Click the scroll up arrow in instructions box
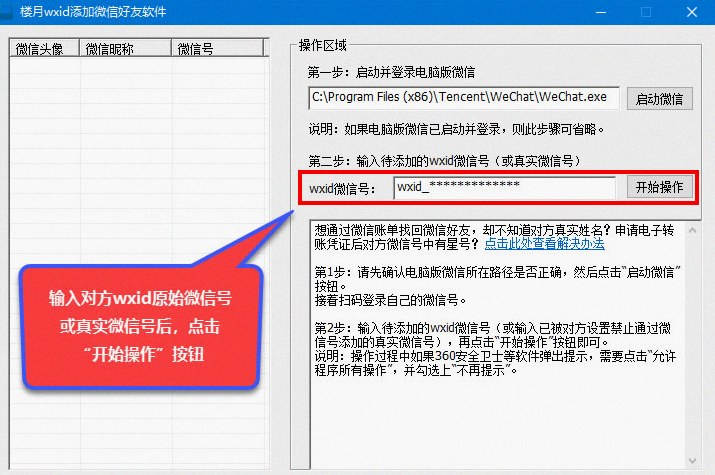 point(692,231)
